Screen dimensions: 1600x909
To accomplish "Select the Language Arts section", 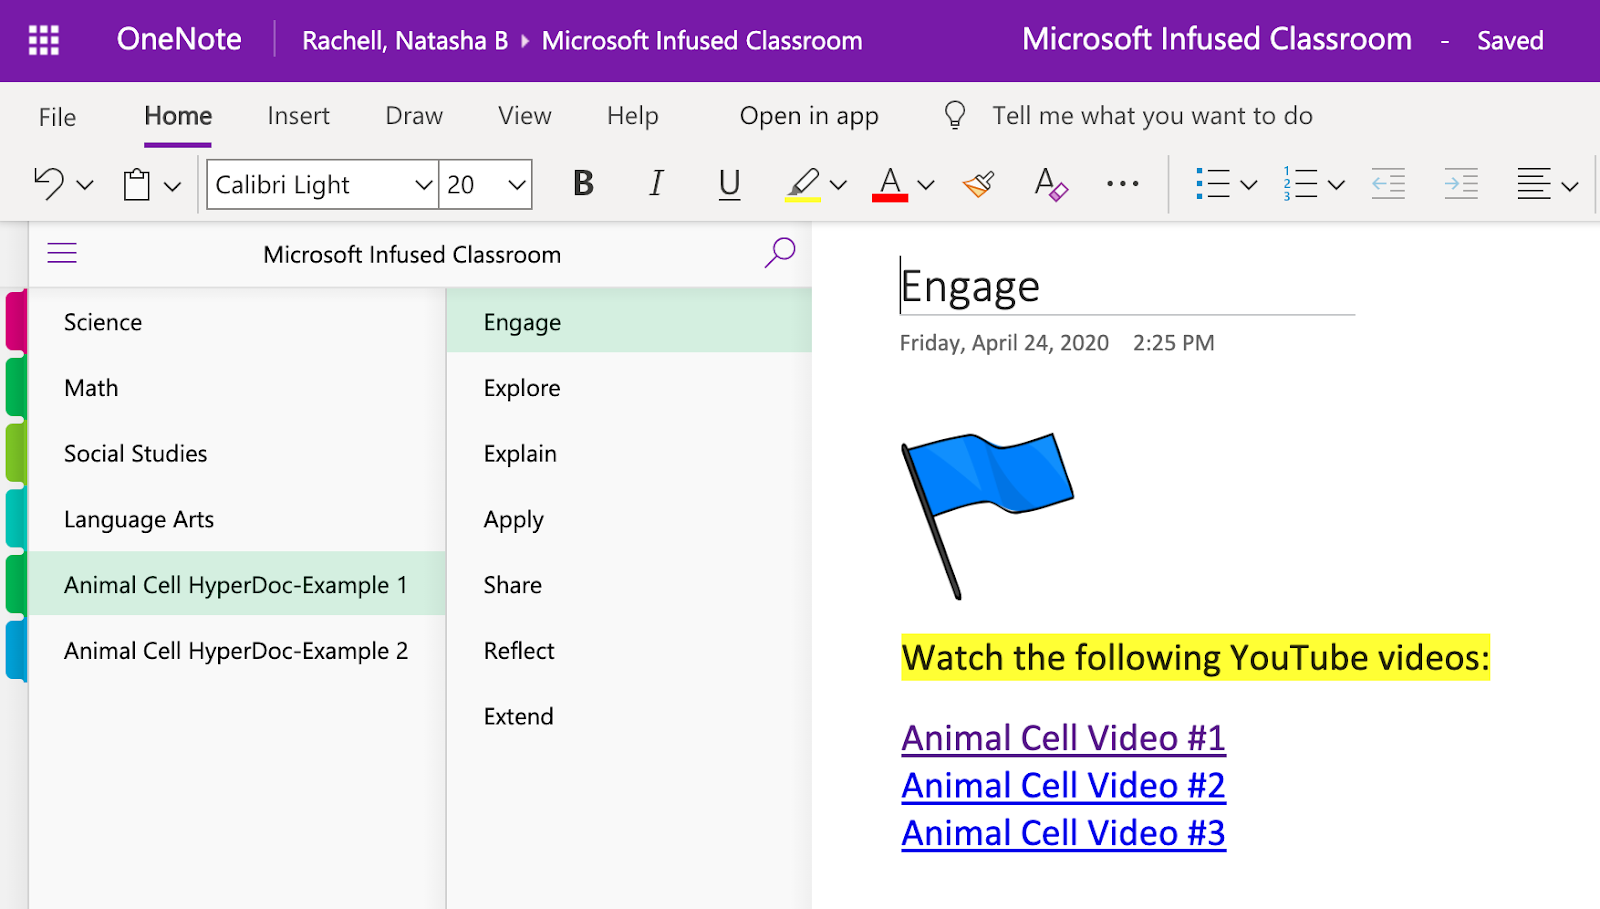I will click(x=236, y=520).
